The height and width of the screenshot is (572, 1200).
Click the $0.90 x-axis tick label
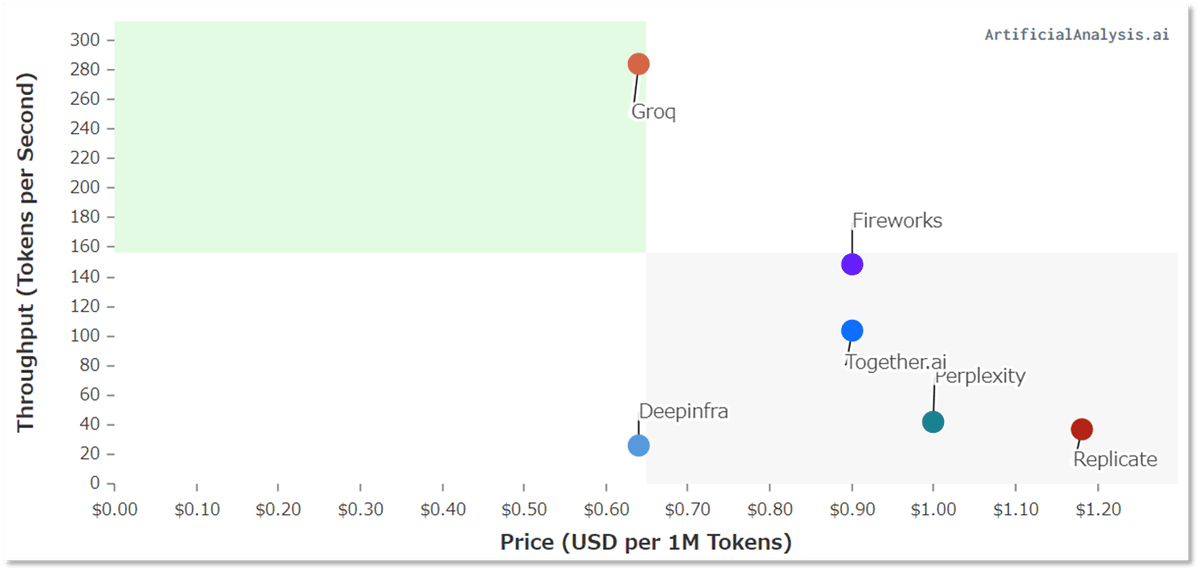click(x=852, y=509)
